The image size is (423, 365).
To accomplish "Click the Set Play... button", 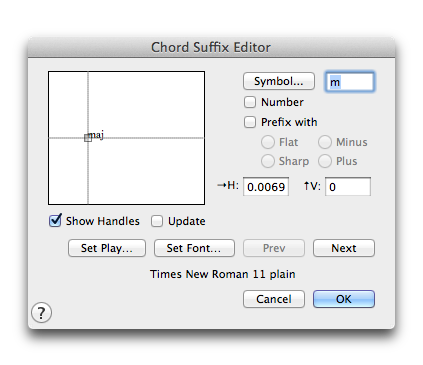I will click(x=107, y=248).
